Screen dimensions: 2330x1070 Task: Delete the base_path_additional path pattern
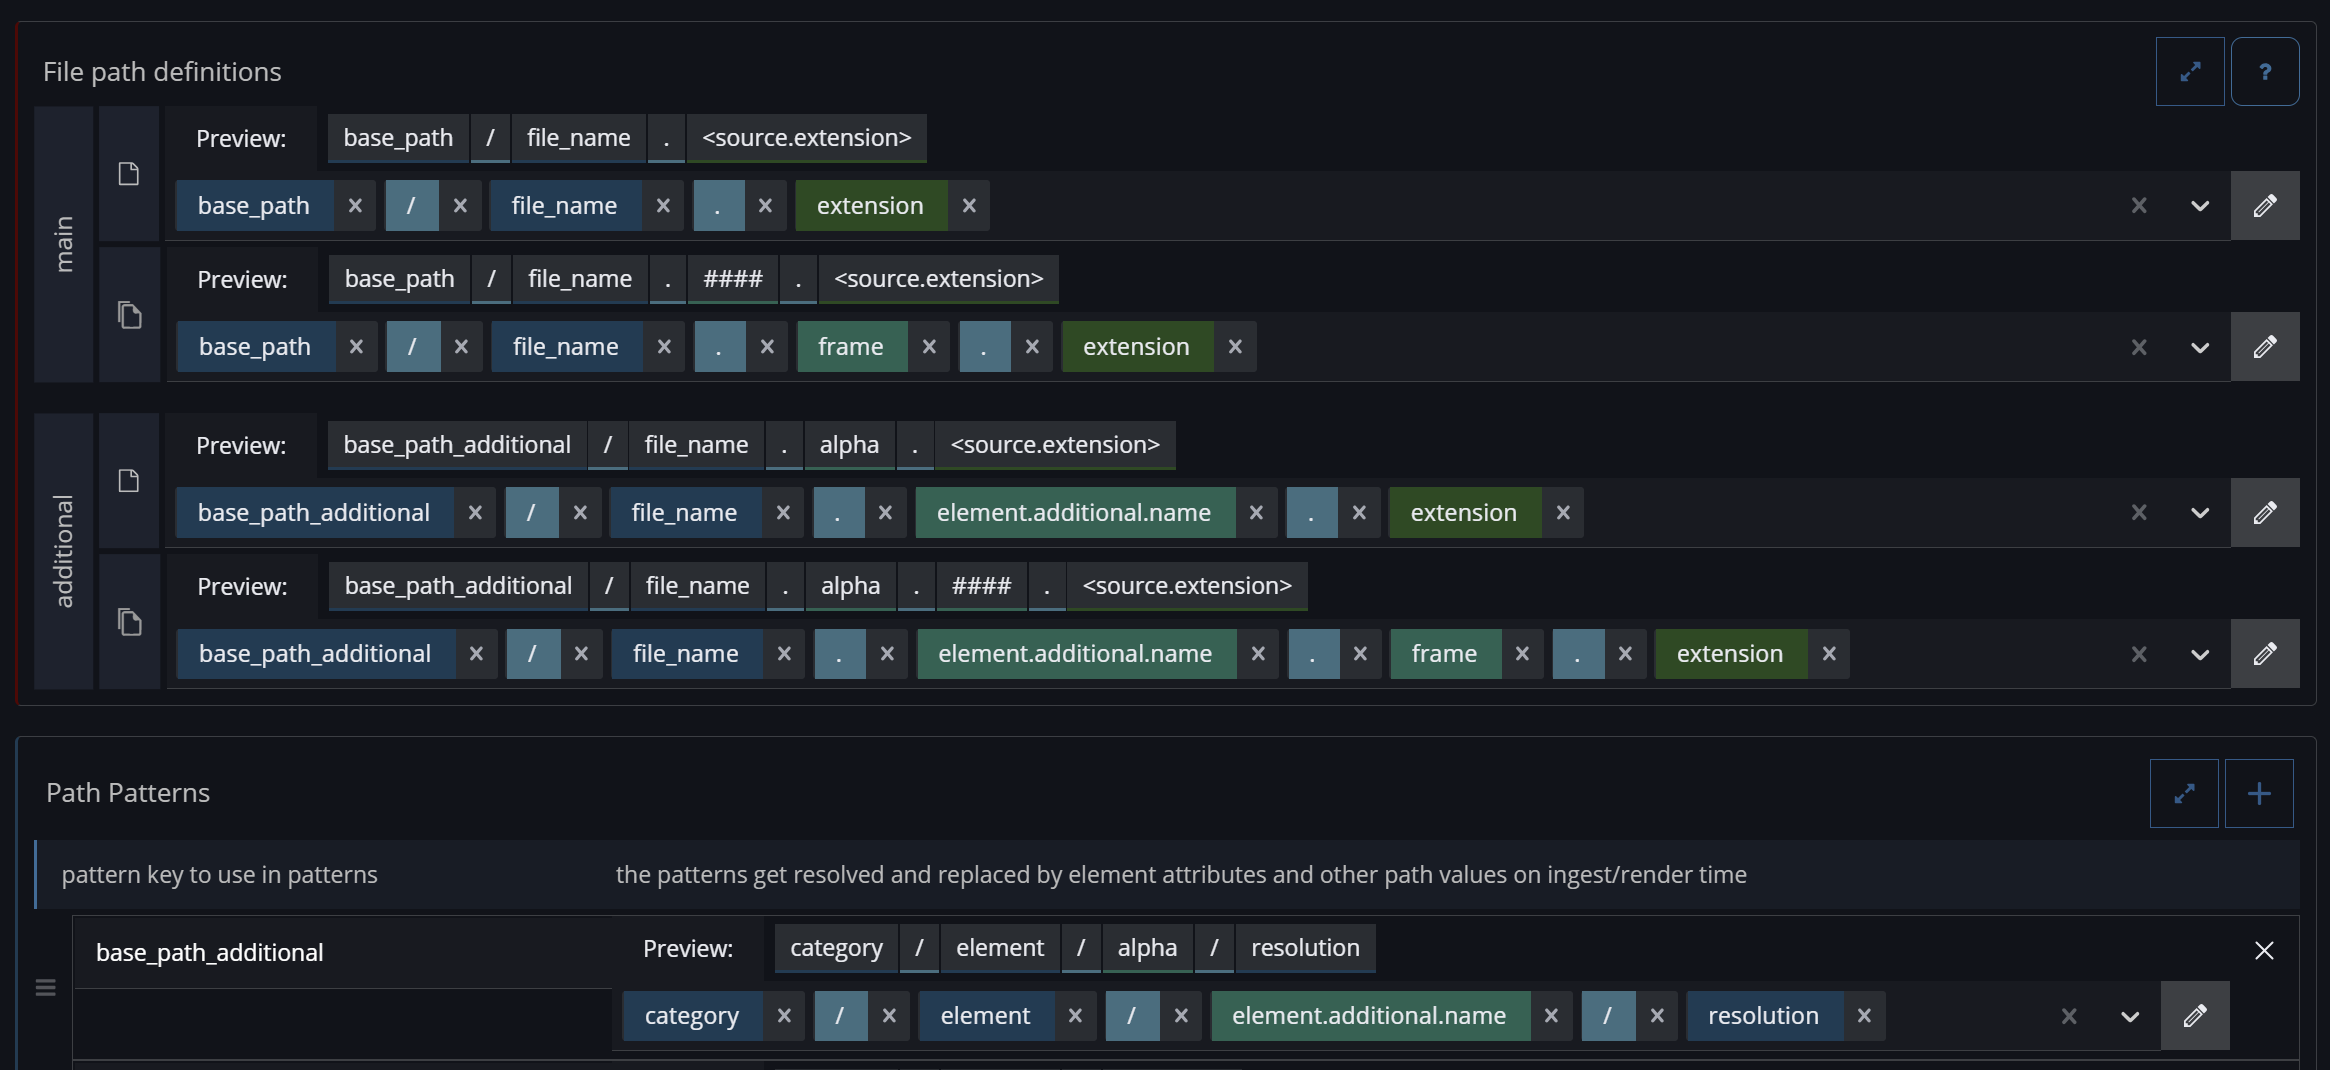pyautogui.click(x=2264, y=950)
